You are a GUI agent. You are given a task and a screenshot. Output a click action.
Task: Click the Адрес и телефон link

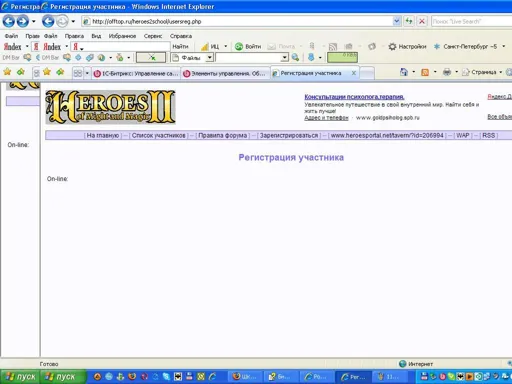[x=326, y=118]
